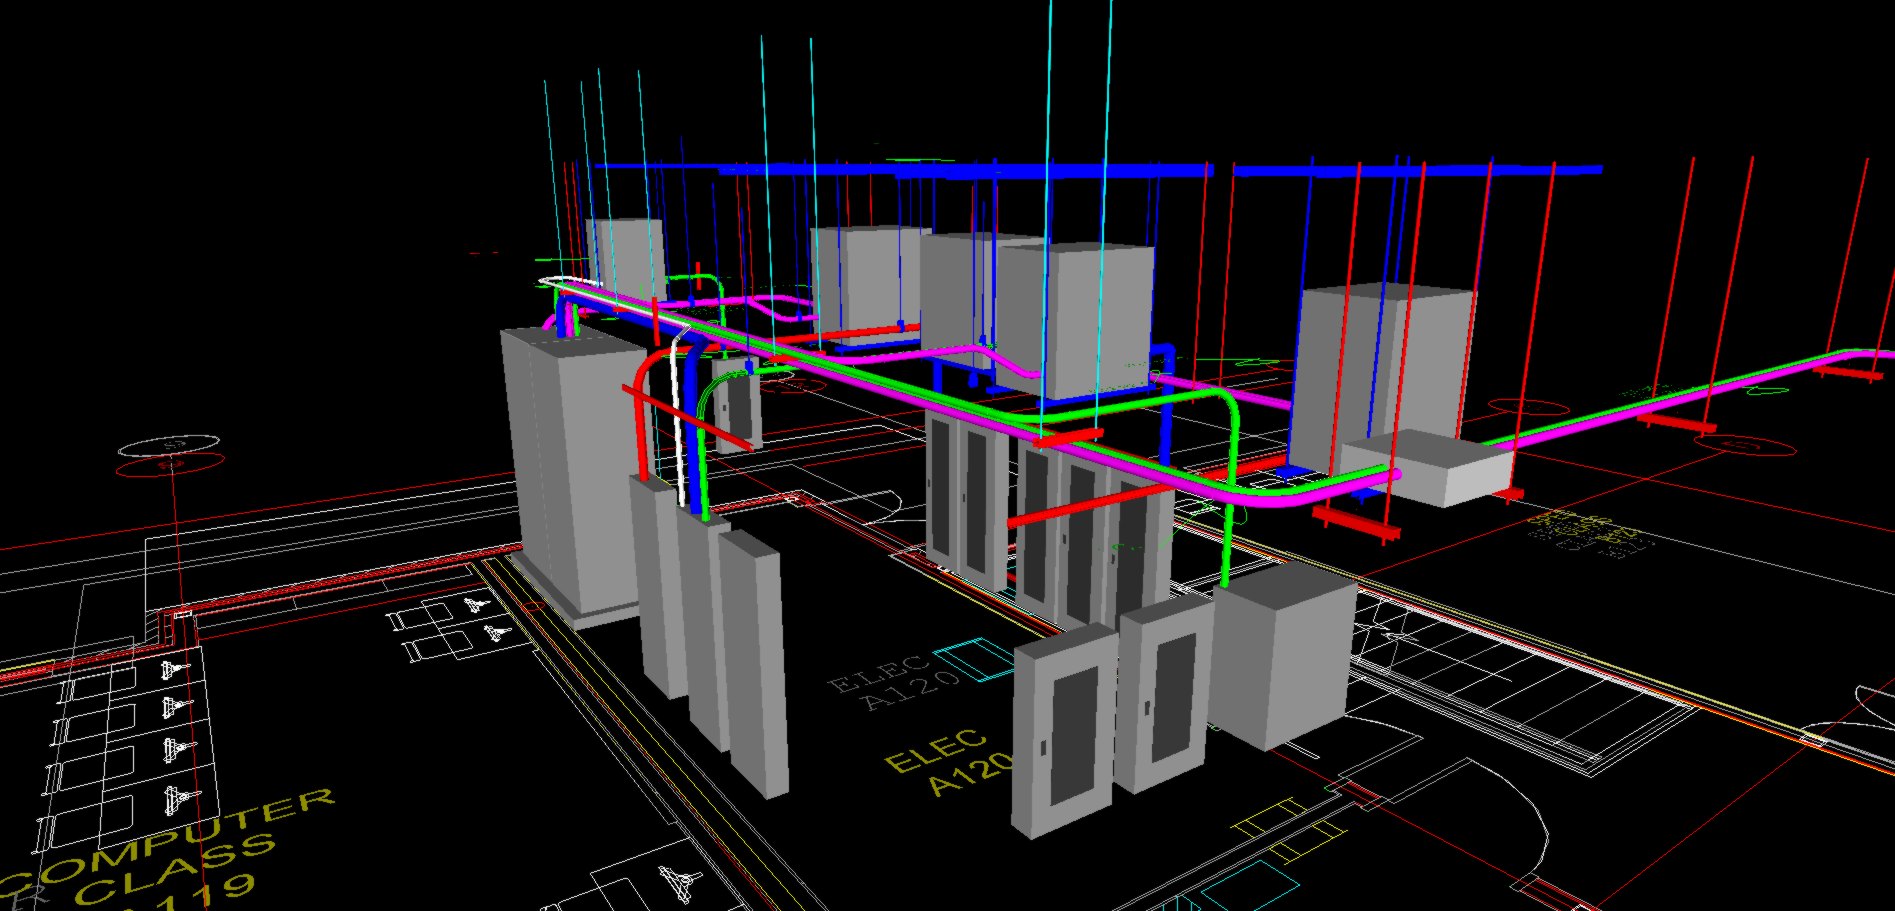The image size is (1895, 911).
Task: Select the gray cube in the lower right
Action: click(1283, 655)
